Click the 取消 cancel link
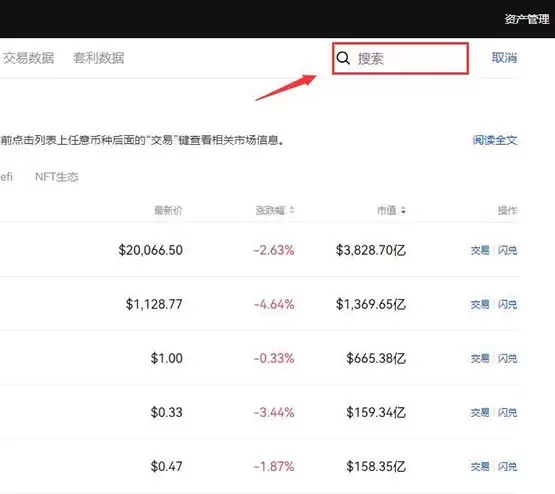This screenshot has width=555, height=494. point(504,58)
